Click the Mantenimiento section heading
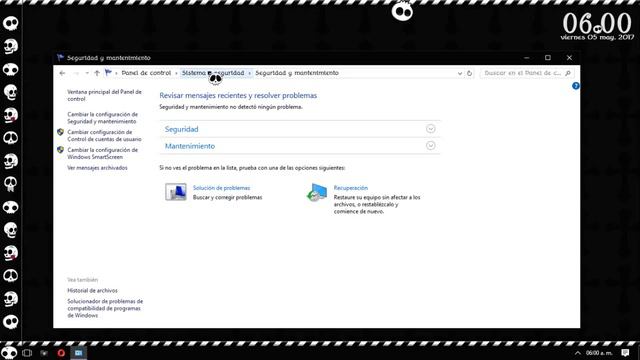The height and width of the screenshot is (360, 640). (190, 146)
